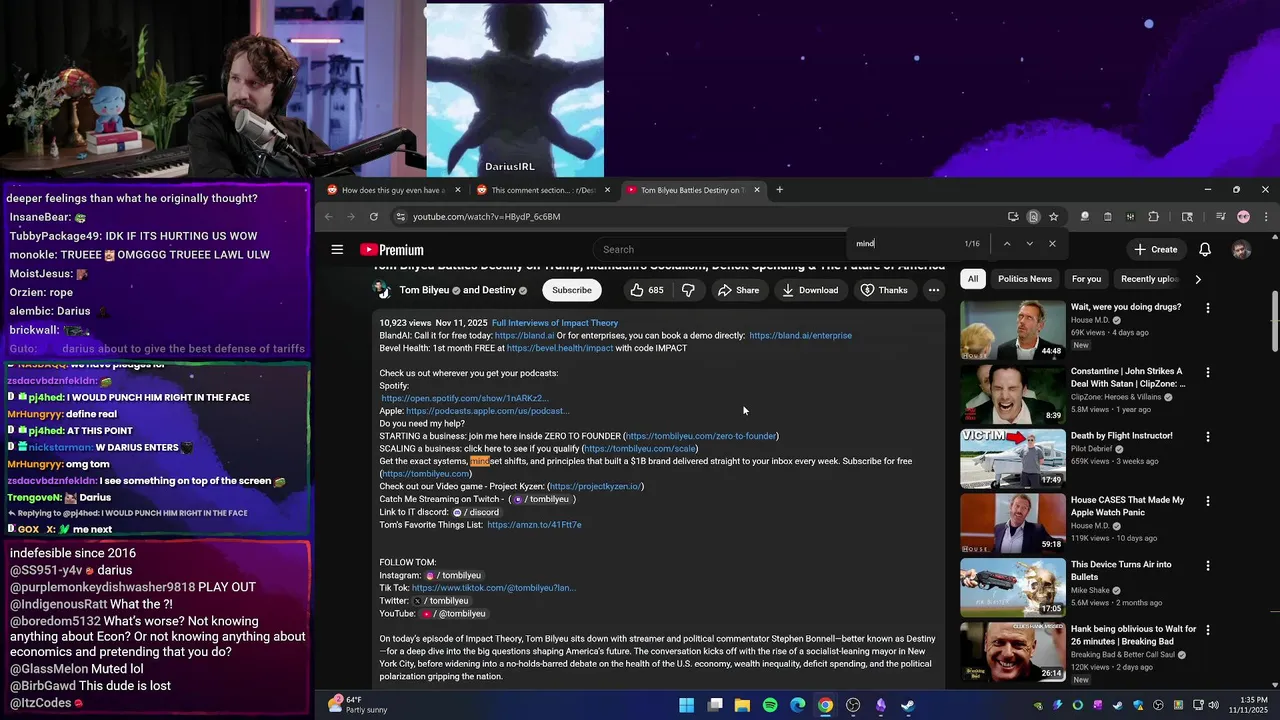Open the Apple podcasts link

tap(488, 411)
